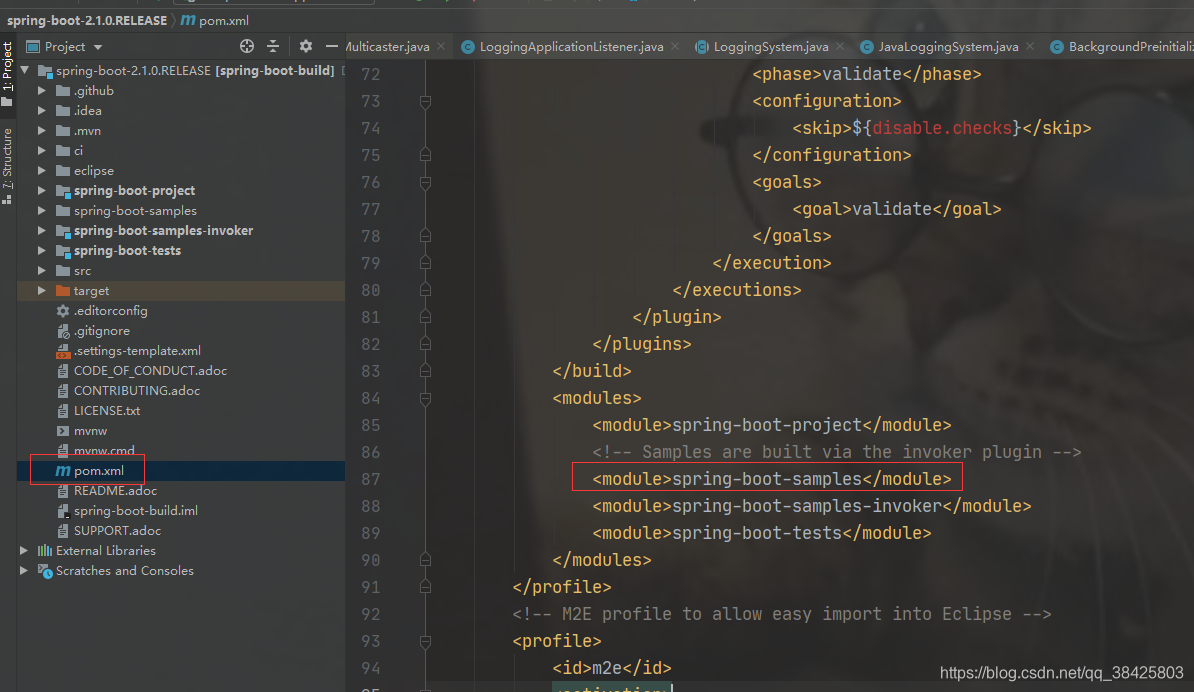Select SUPPORT.adoc file
The height and width of the screenshot is (692, 1194).
coord(117,531)
